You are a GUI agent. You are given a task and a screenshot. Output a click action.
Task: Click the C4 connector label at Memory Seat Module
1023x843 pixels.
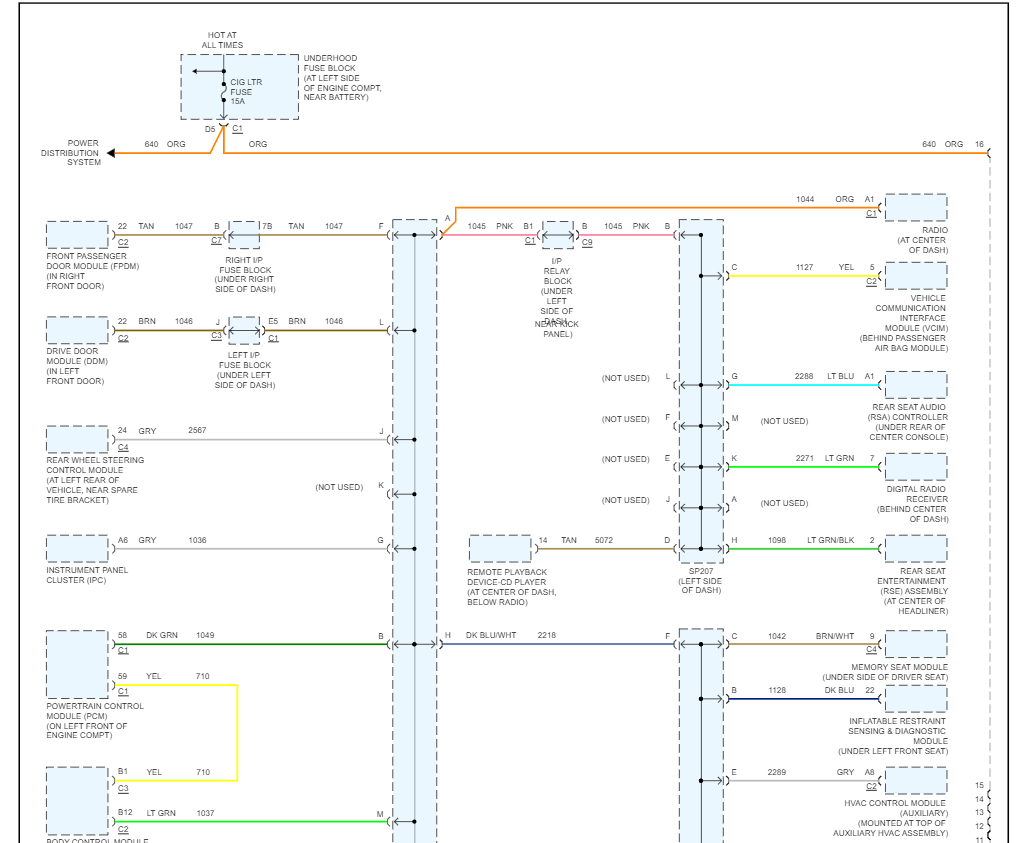[871, 650]
